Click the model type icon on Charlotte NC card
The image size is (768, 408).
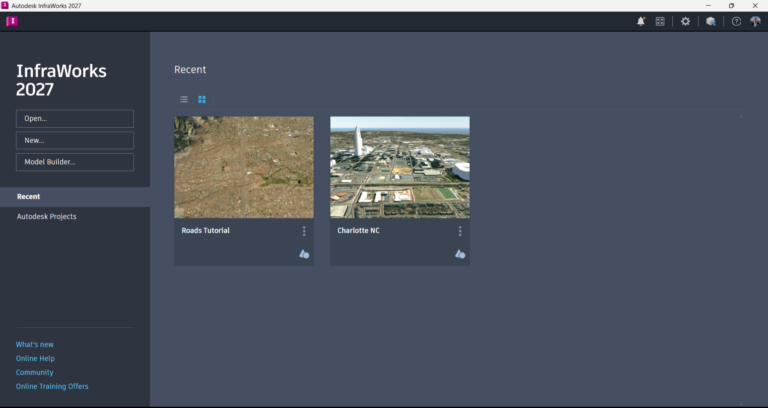point(459,254)
